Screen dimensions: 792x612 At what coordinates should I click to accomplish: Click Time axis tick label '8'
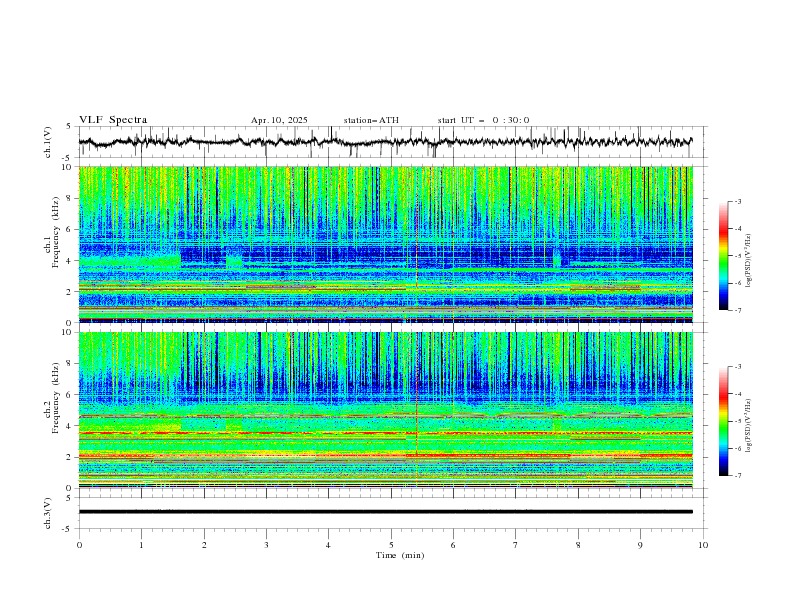(578, 545)
